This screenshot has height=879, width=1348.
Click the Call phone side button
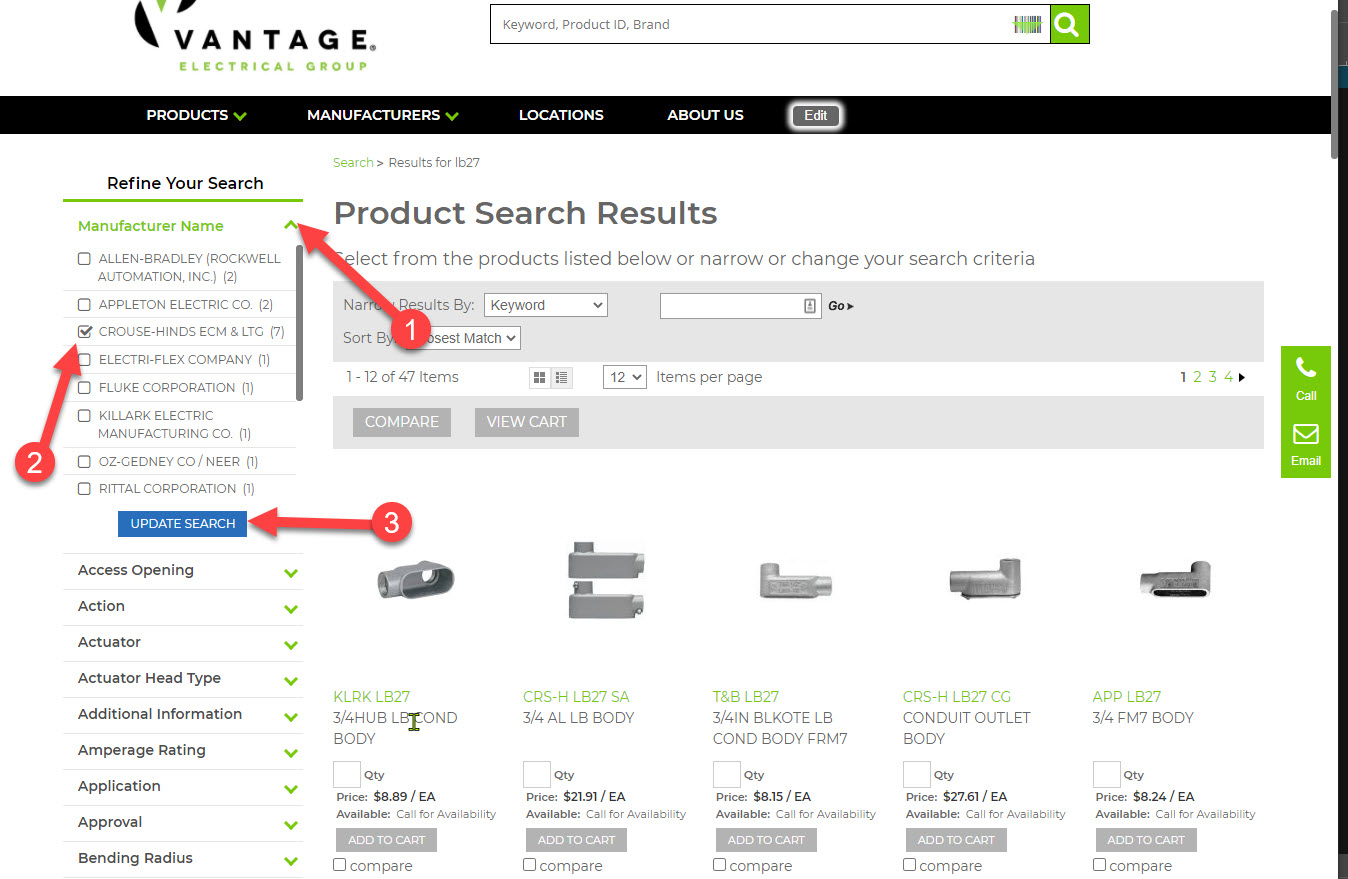(1306, 377)
